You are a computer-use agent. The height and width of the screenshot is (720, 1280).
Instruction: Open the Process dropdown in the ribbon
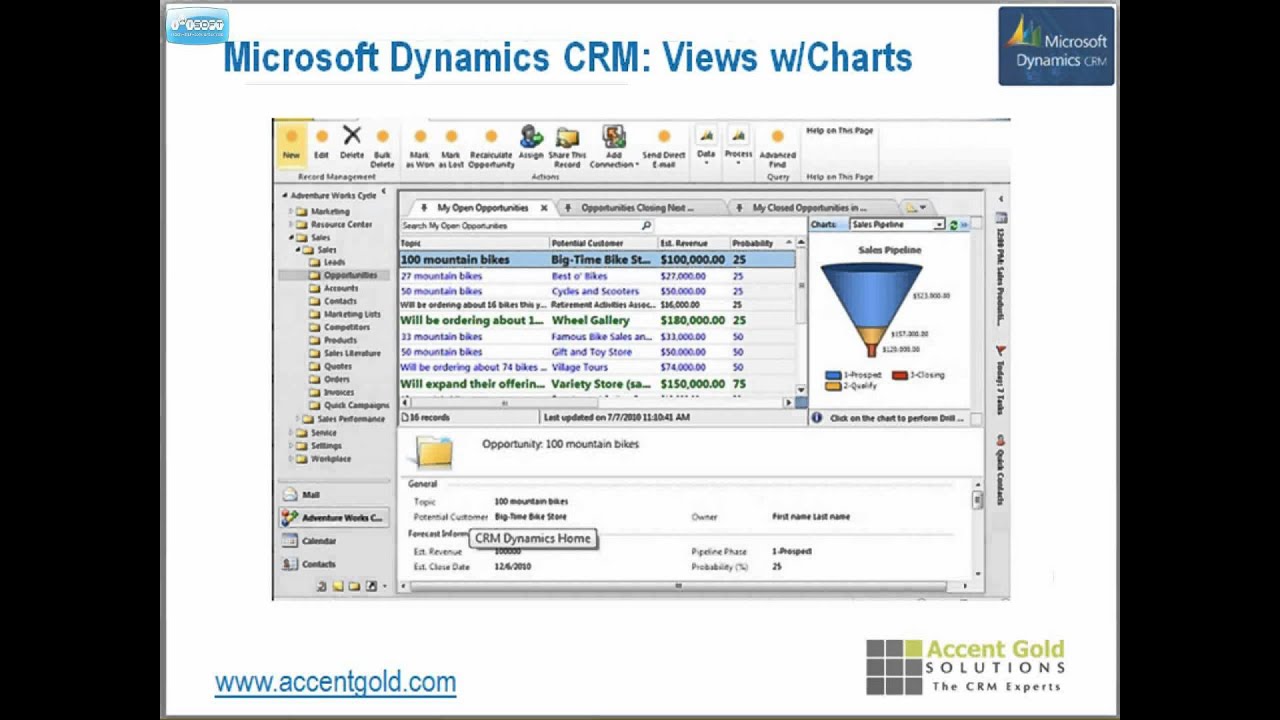[x=738, y=145]
